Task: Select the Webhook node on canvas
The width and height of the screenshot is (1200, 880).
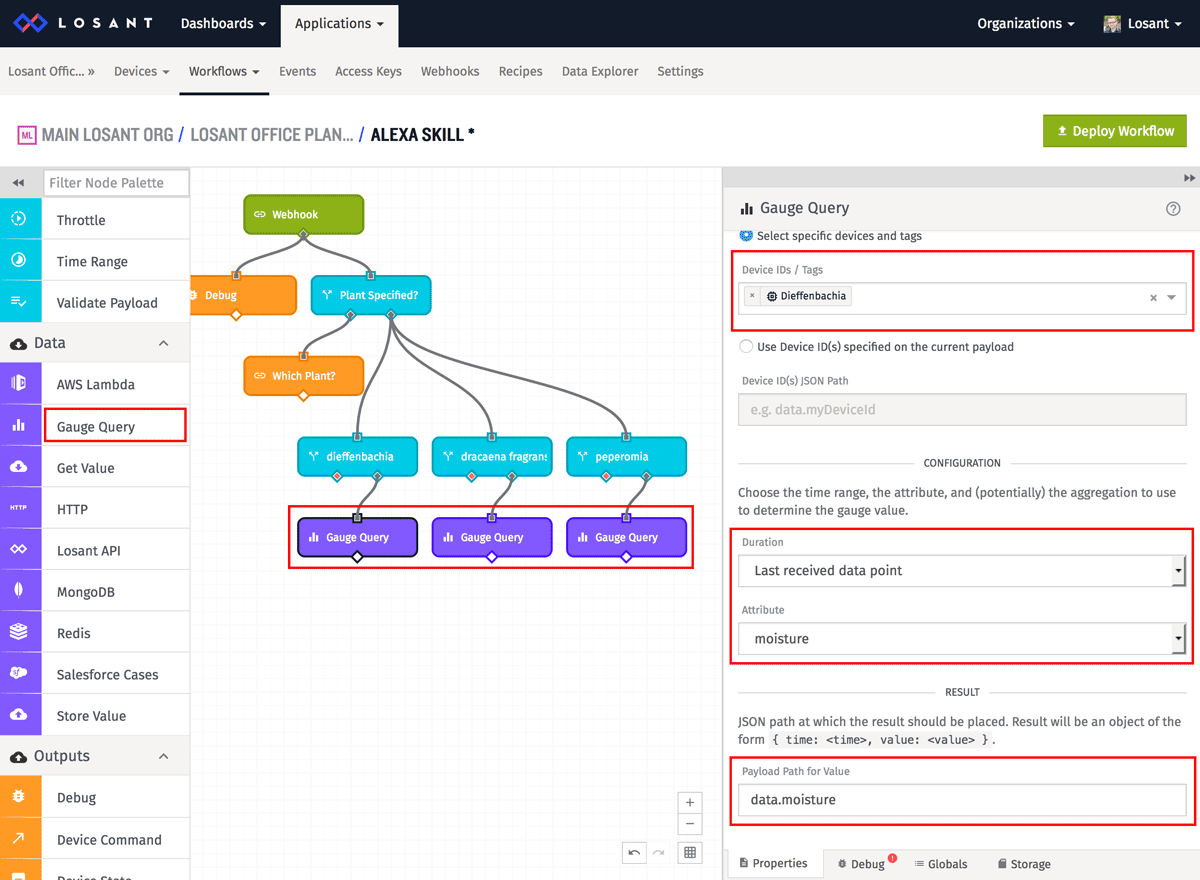Action: 303,214
